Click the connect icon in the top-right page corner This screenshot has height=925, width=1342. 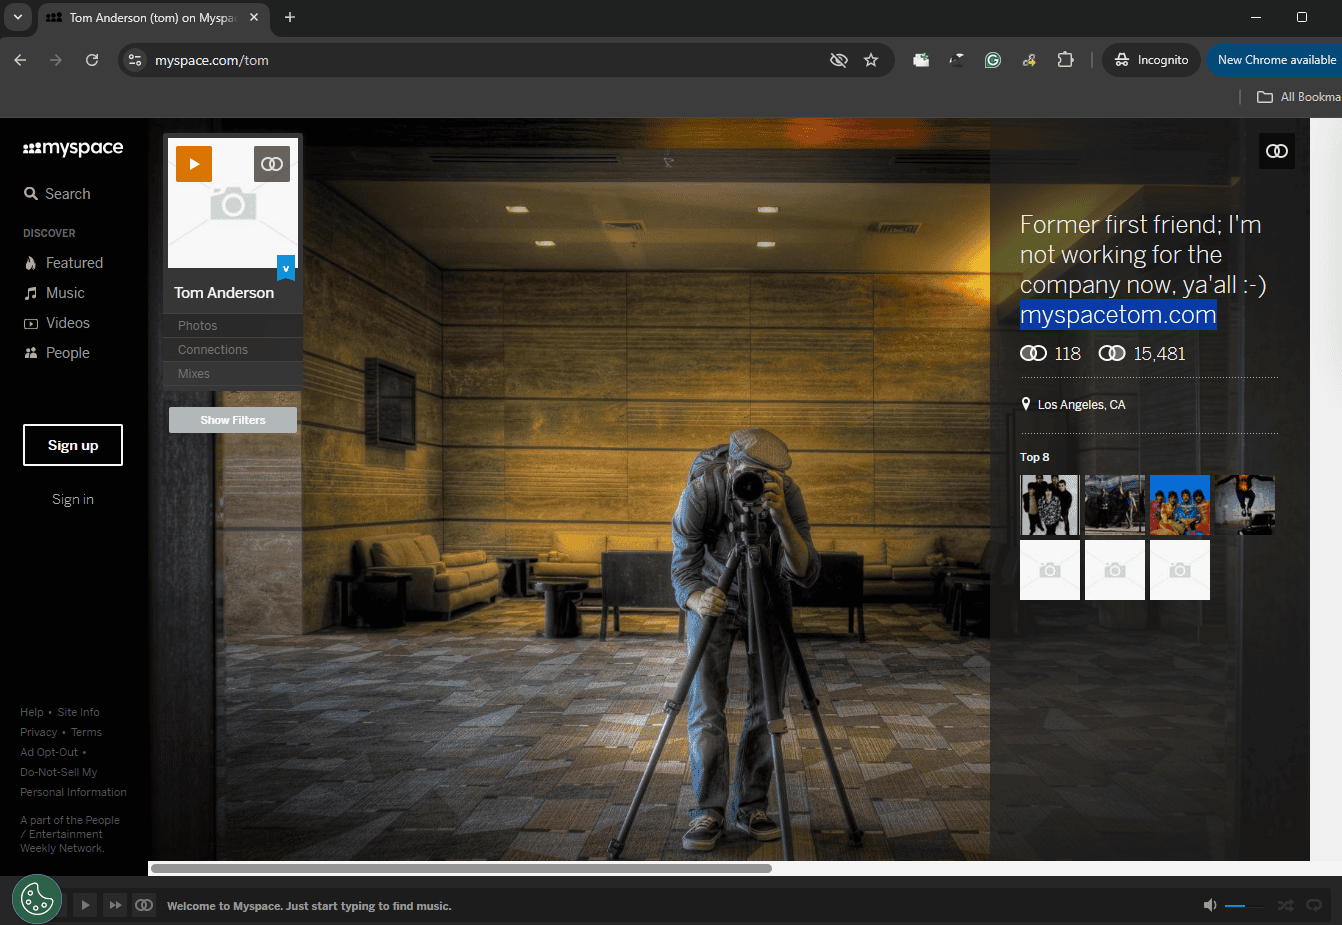1277,151
